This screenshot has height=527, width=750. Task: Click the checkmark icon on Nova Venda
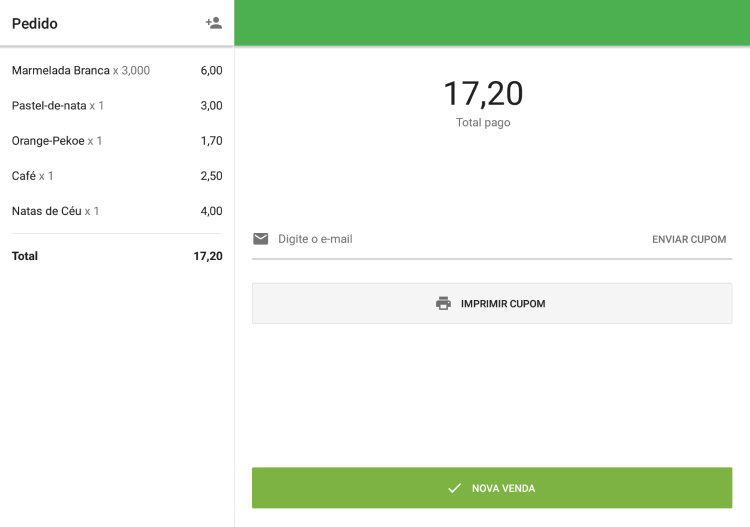pos(454,488)
